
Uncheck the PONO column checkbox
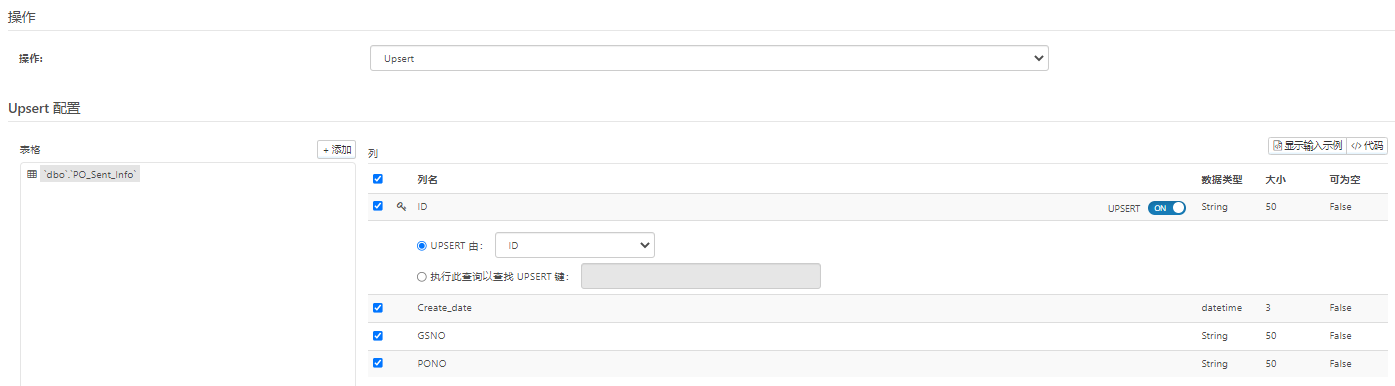[378, 363]
